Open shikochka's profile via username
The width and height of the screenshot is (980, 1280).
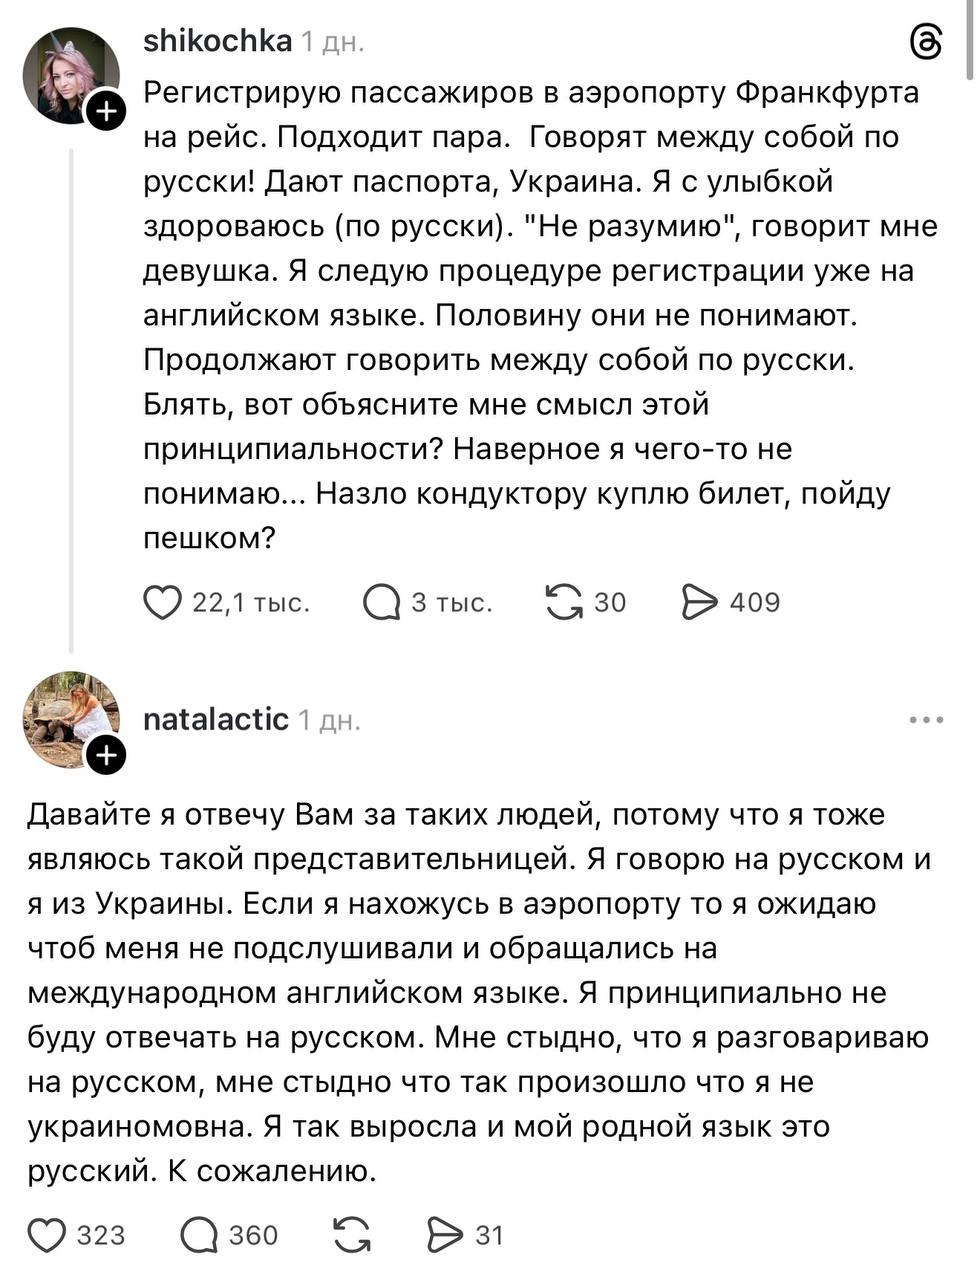point(218,41)
